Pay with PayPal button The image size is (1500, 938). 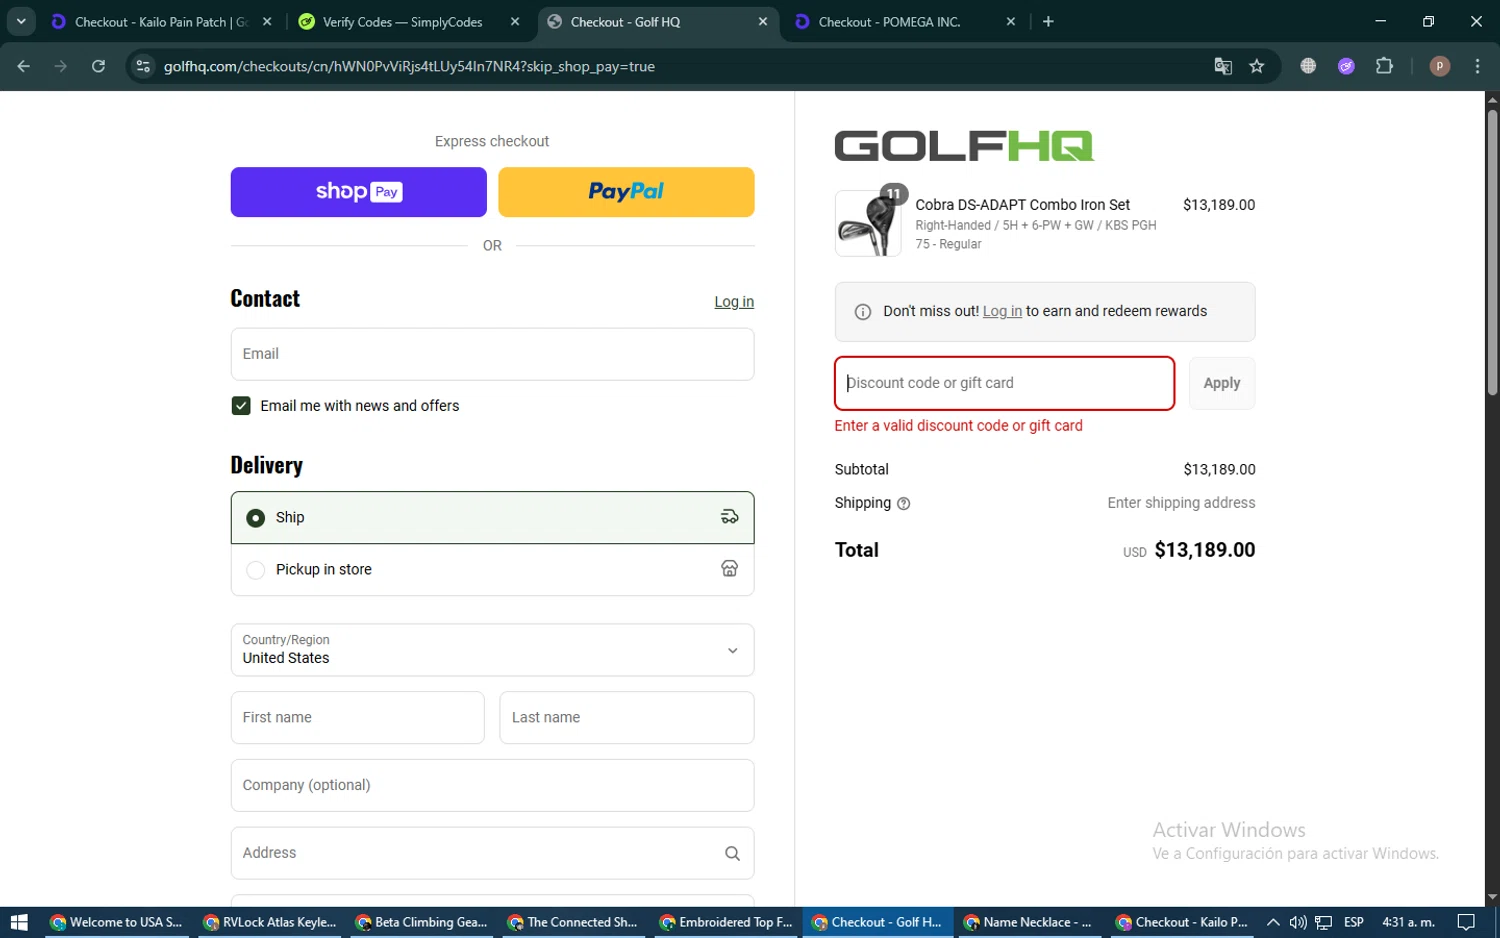click(x=626, y=192)
